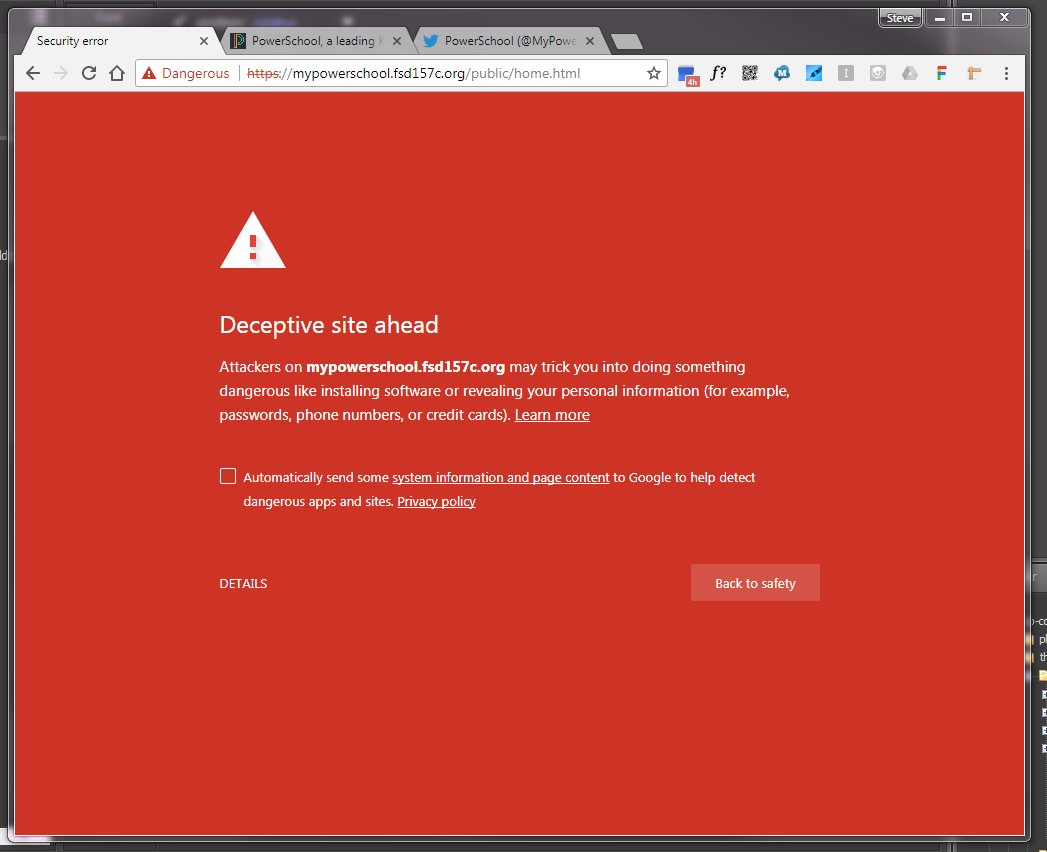1047x852 pixels.
Task: Close the PowerSchool, a leading tab
Action: click(x=397, y=41)
